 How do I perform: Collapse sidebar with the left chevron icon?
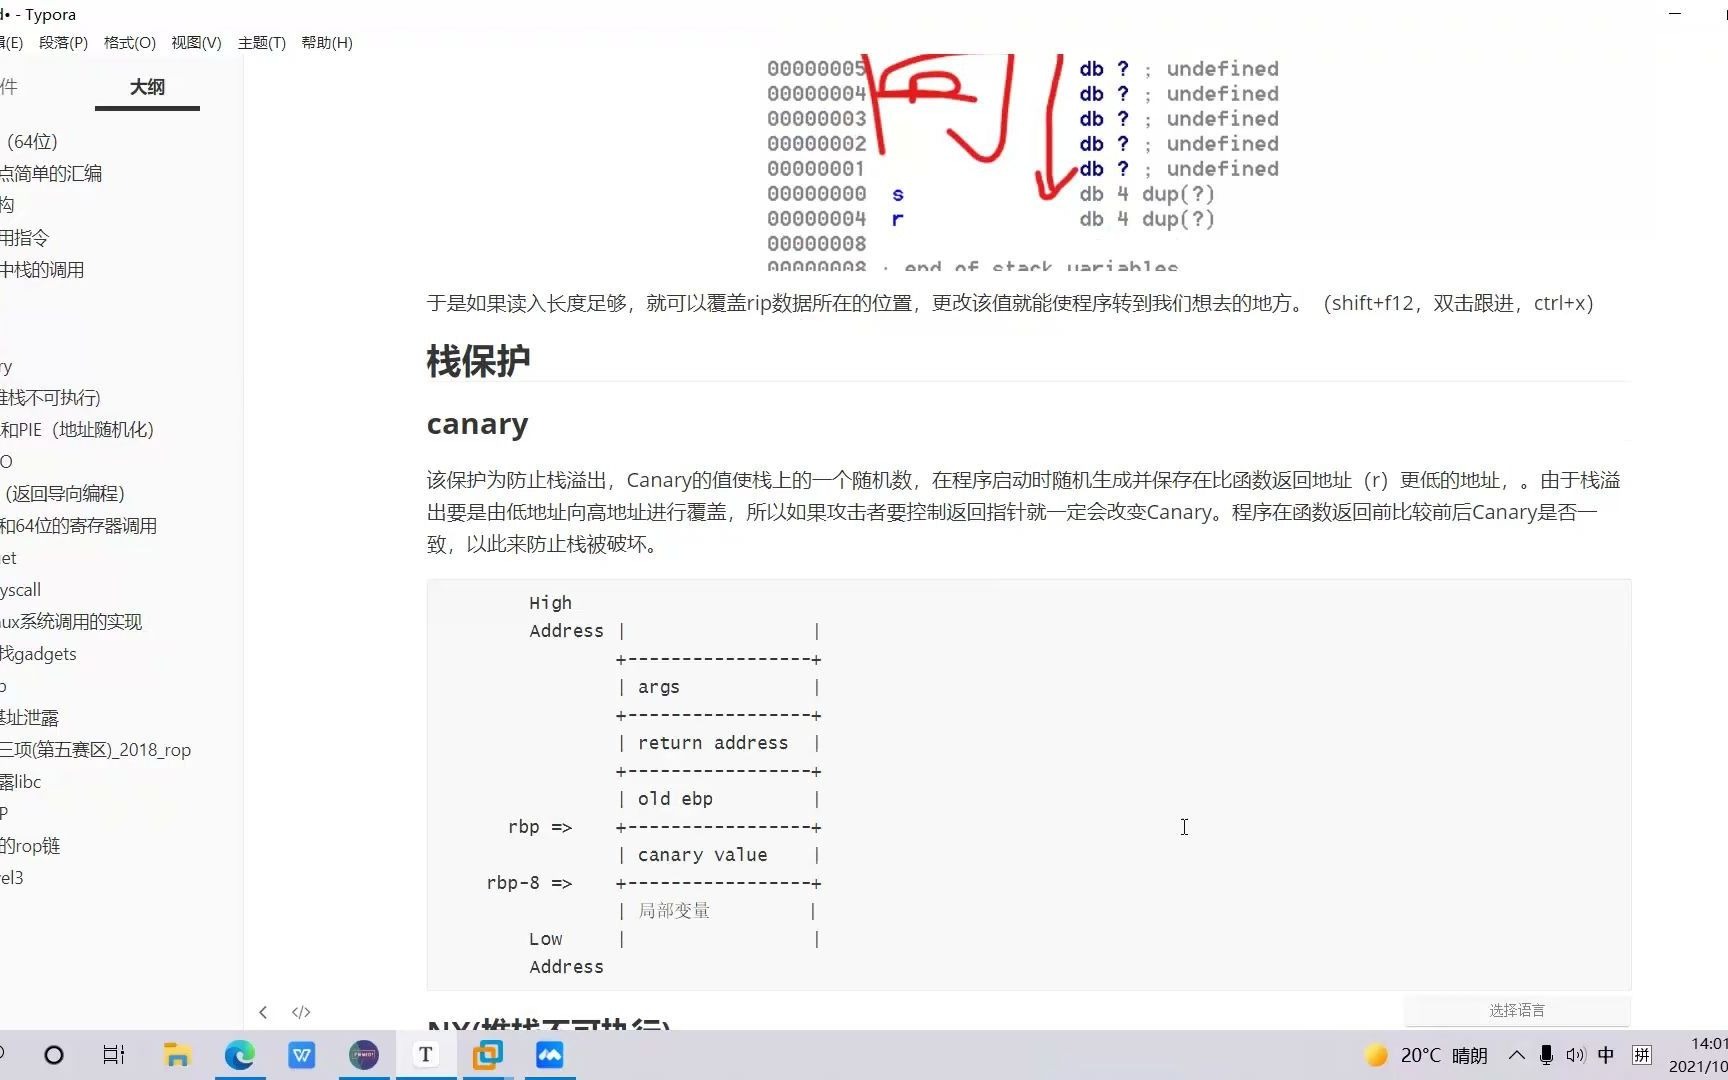pos(263,1012)
